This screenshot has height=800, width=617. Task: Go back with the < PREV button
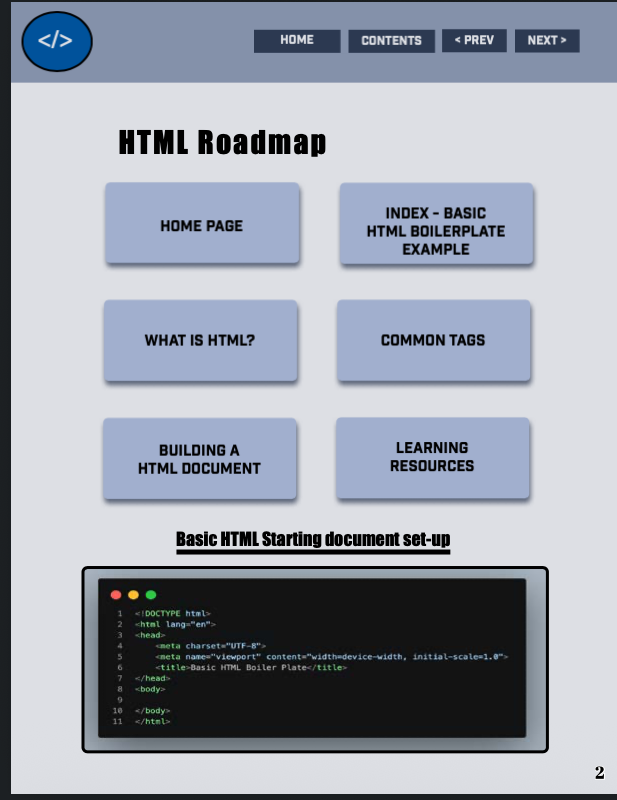474,40
